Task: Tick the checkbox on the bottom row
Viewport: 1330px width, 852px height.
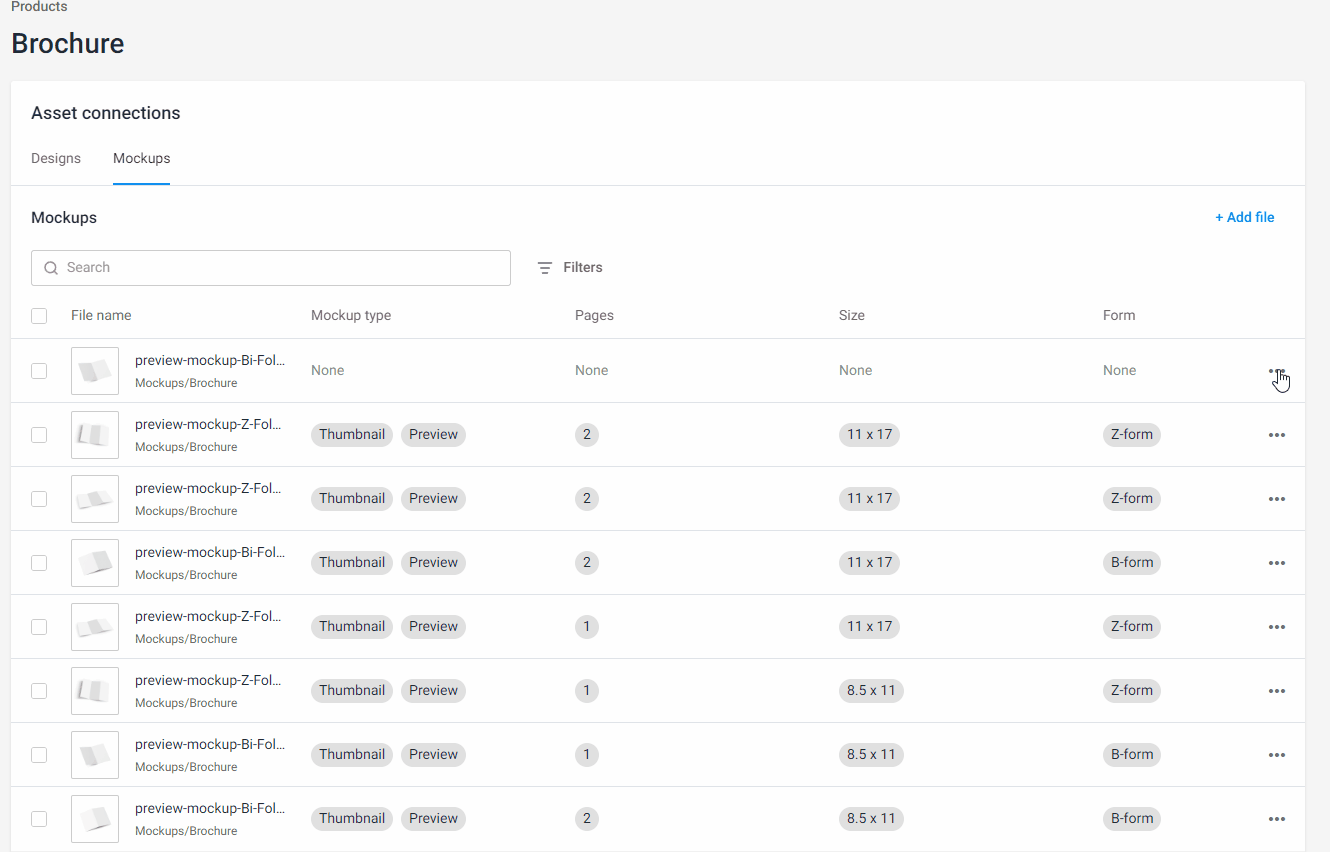Action: 39,818
